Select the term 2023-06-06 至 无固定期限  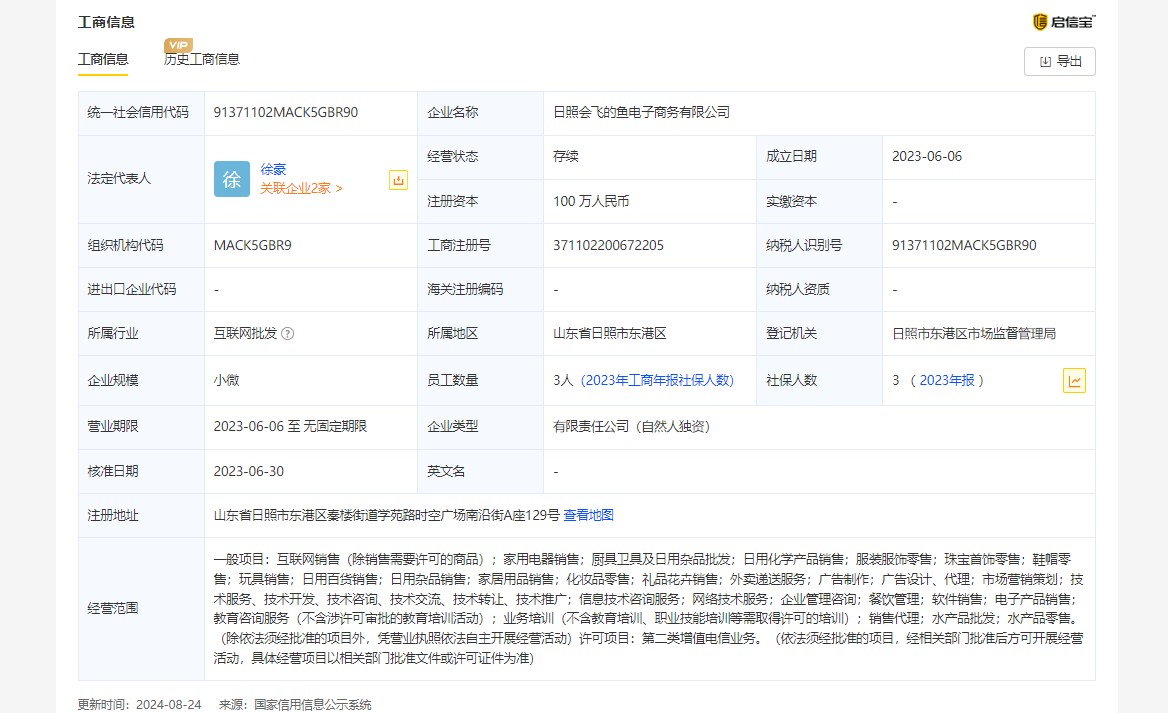291,426
